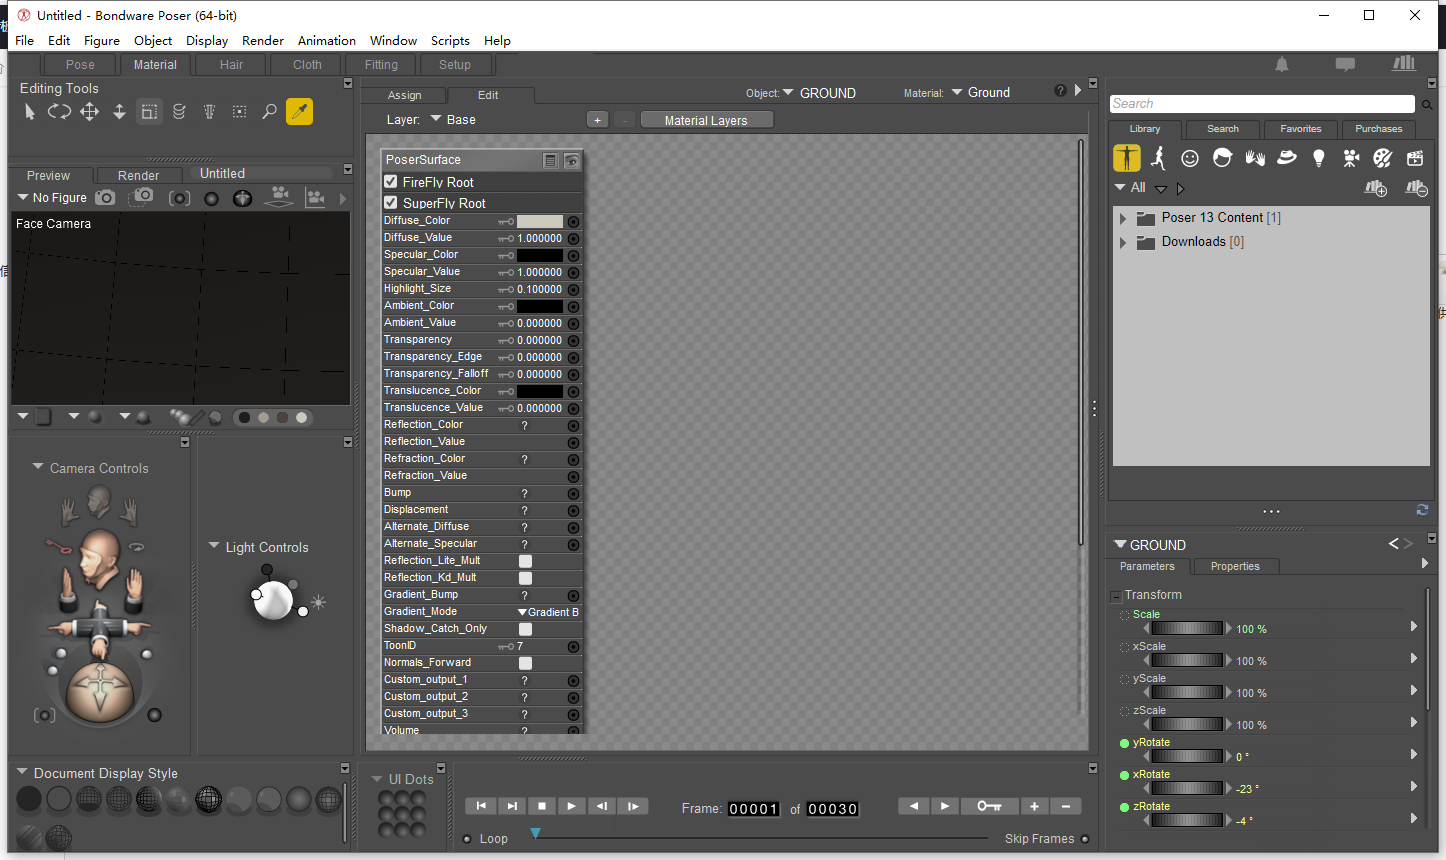Select the Translate In/Out tool
Screen dimensions: 1446x860
pyautogui.click(x=119, y=112)
